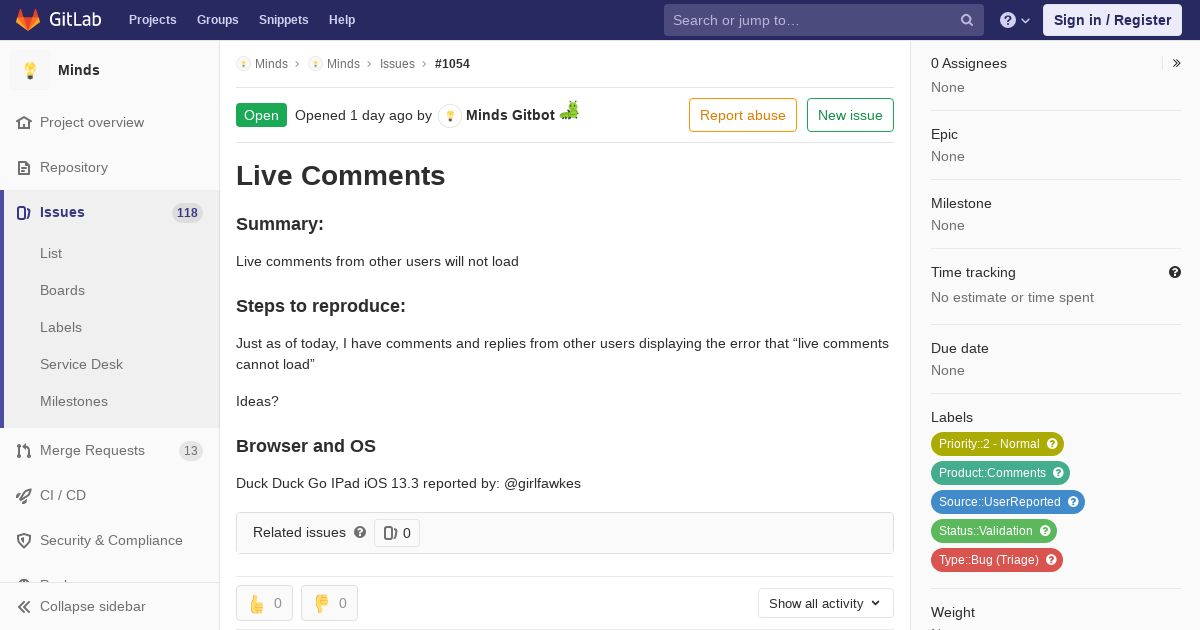The height and width of the screenshot is (630, 1200).
Task: Click the Epic heading in right sidebar
Action: pos(944,134)
